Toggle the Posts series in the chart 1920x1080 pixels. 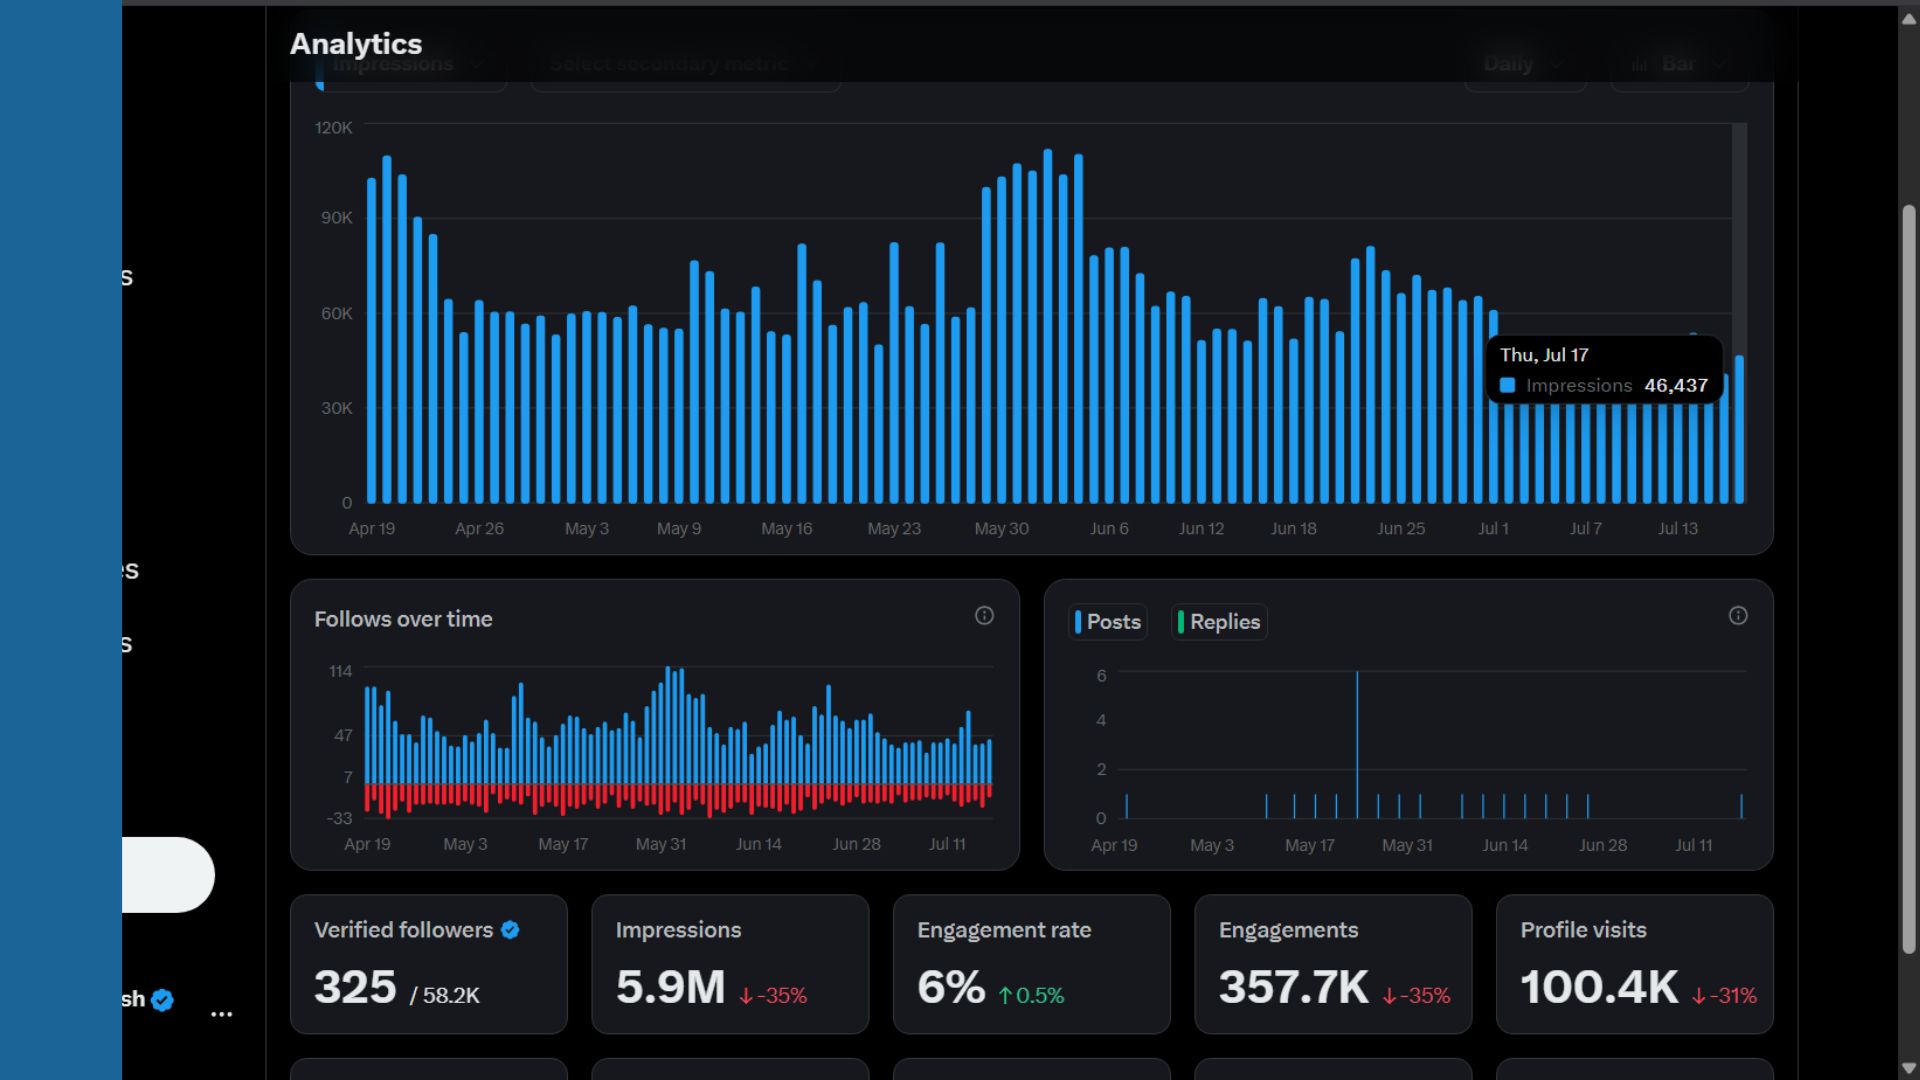[x=1107, y=622]
